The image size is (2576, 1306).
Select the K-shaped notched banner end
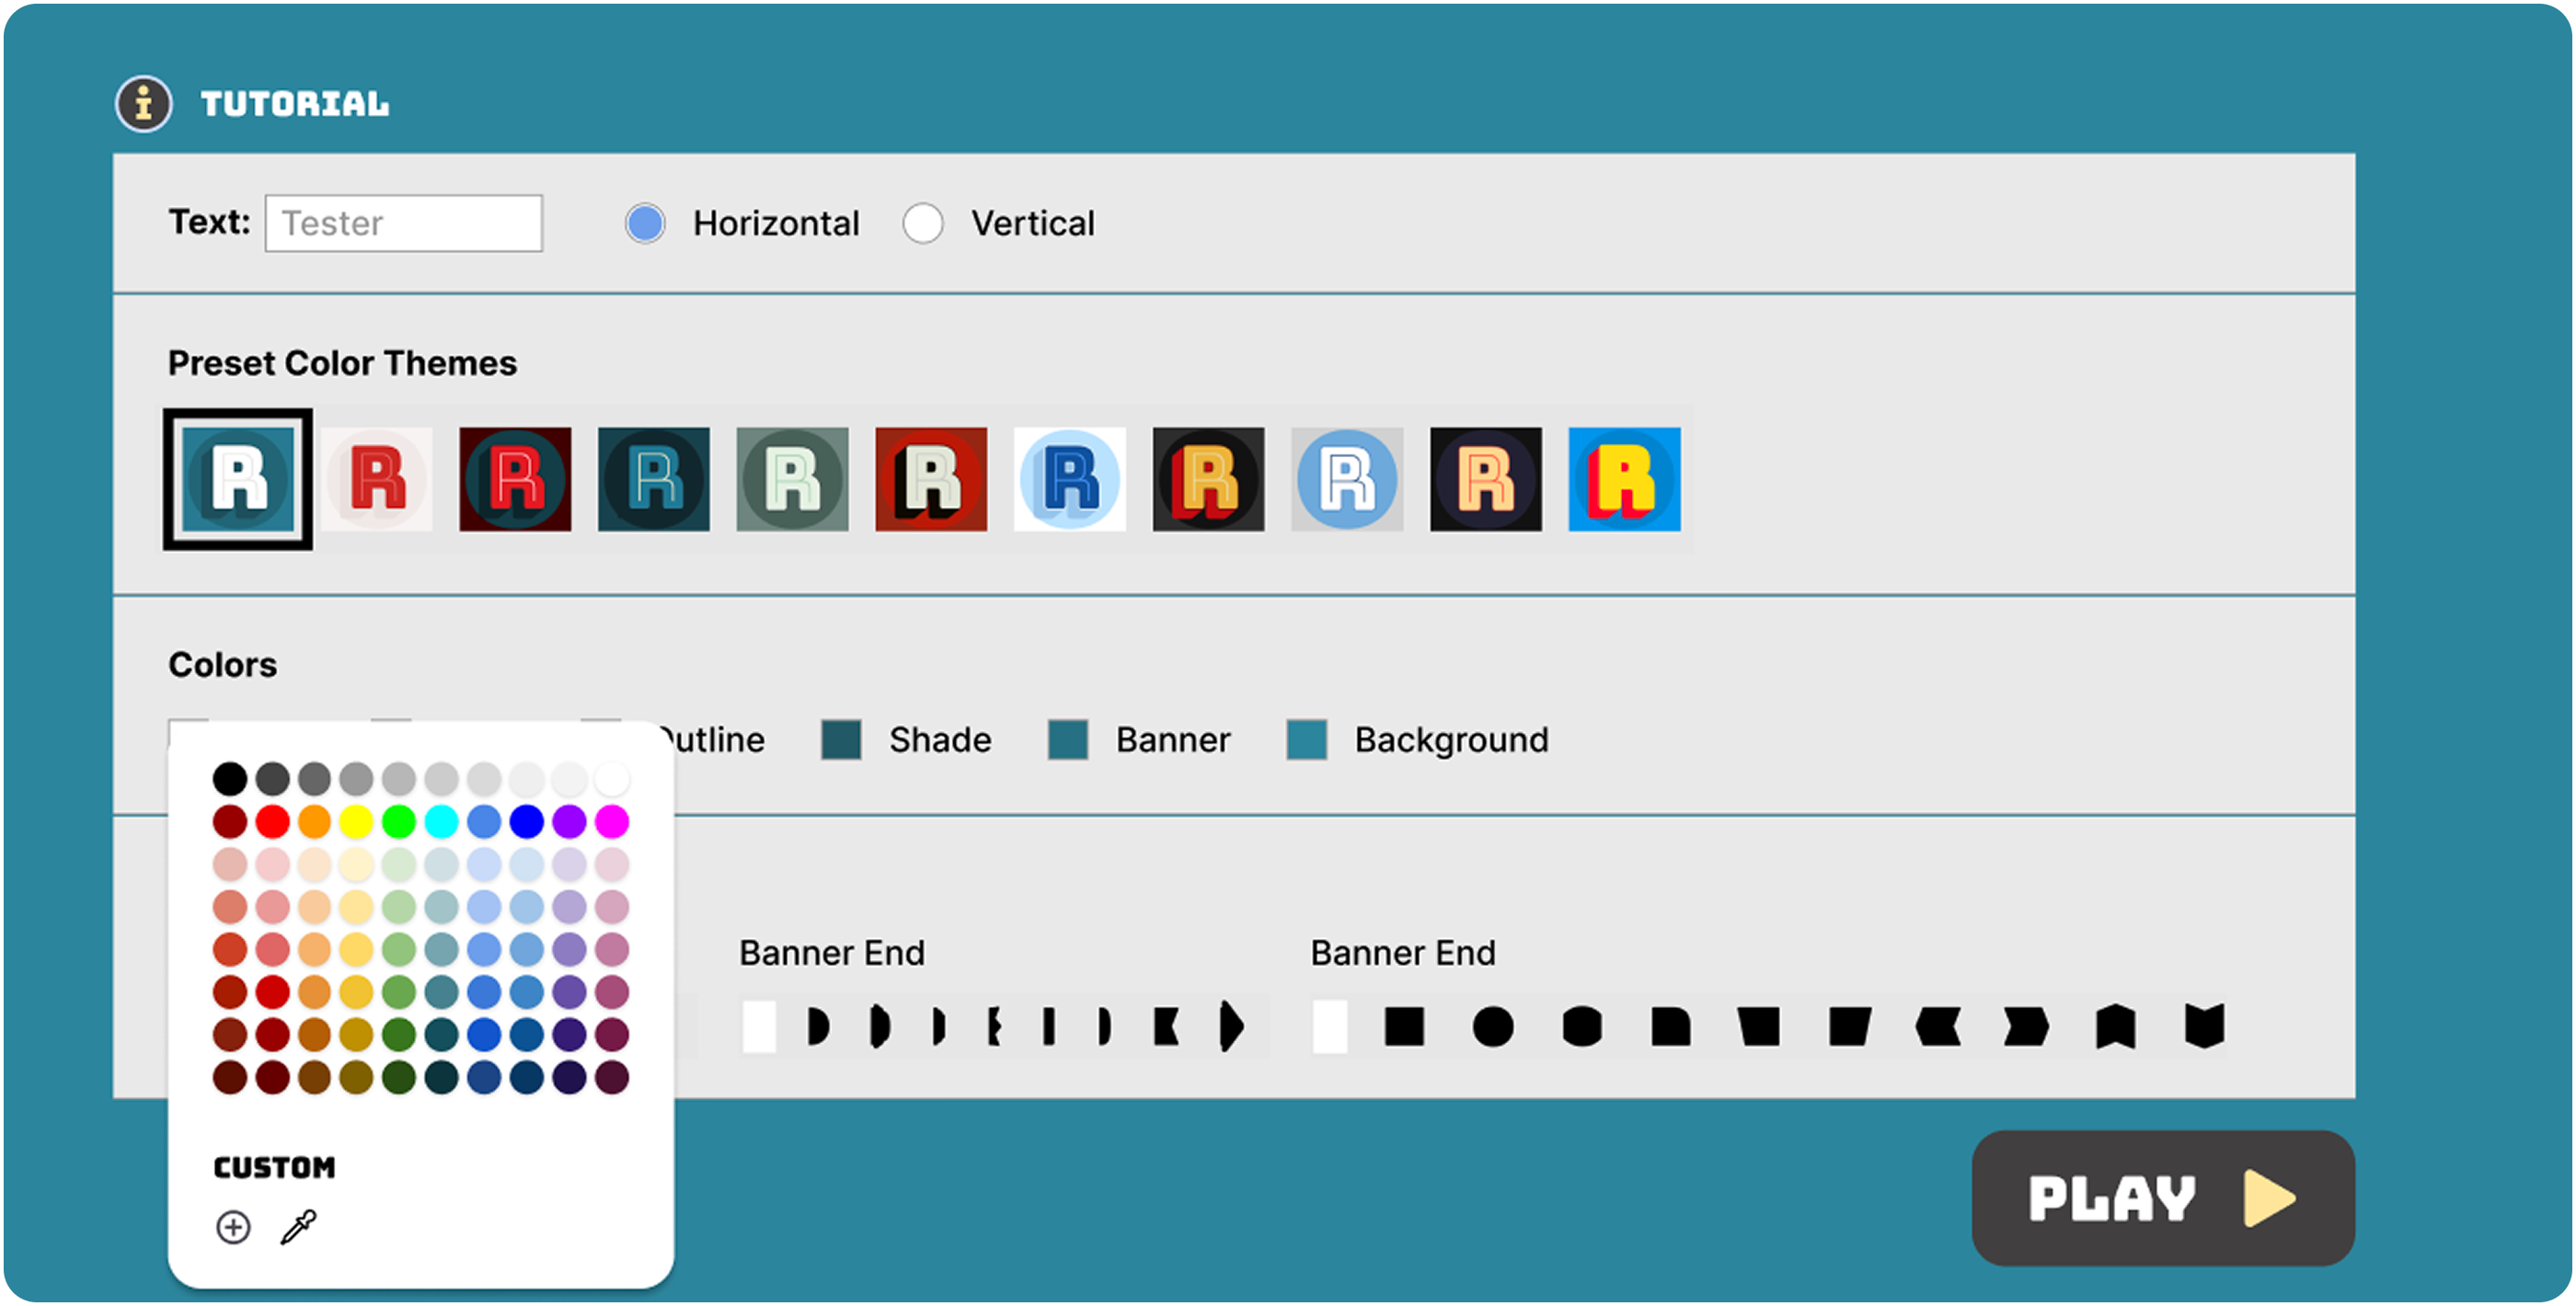(1166, 1027)
